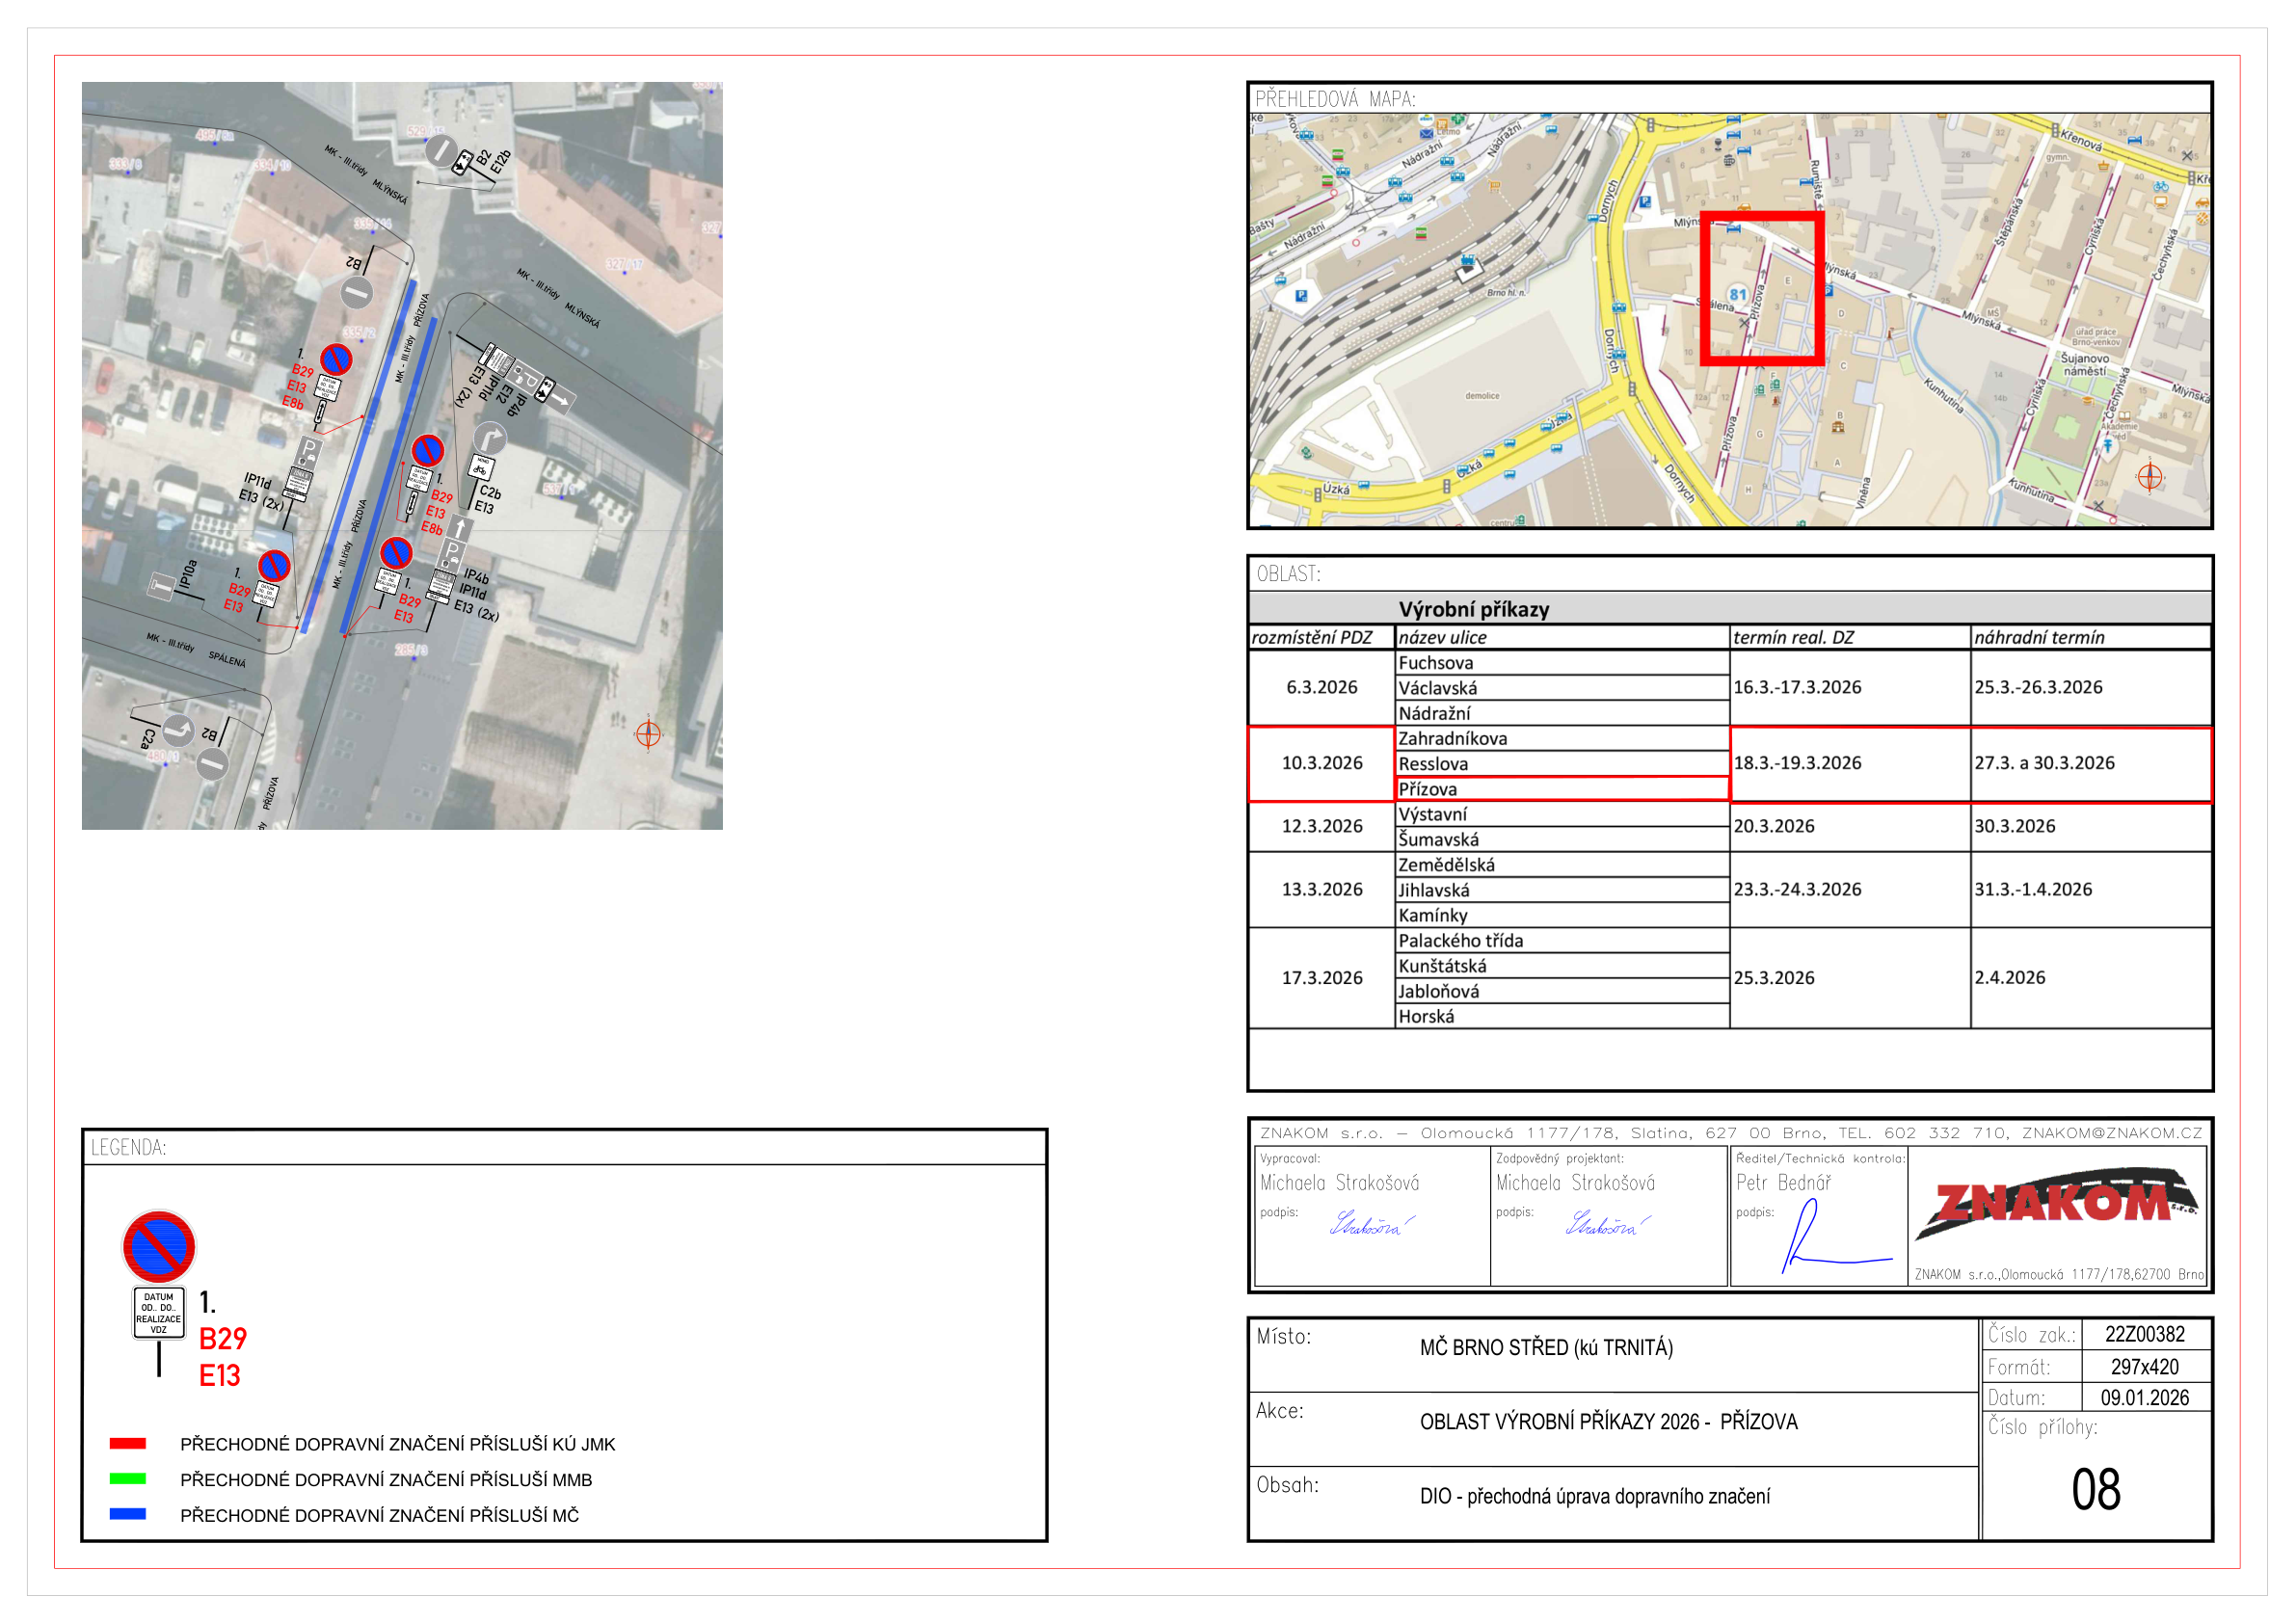Click the route 81 marker on overview map

1738,295
